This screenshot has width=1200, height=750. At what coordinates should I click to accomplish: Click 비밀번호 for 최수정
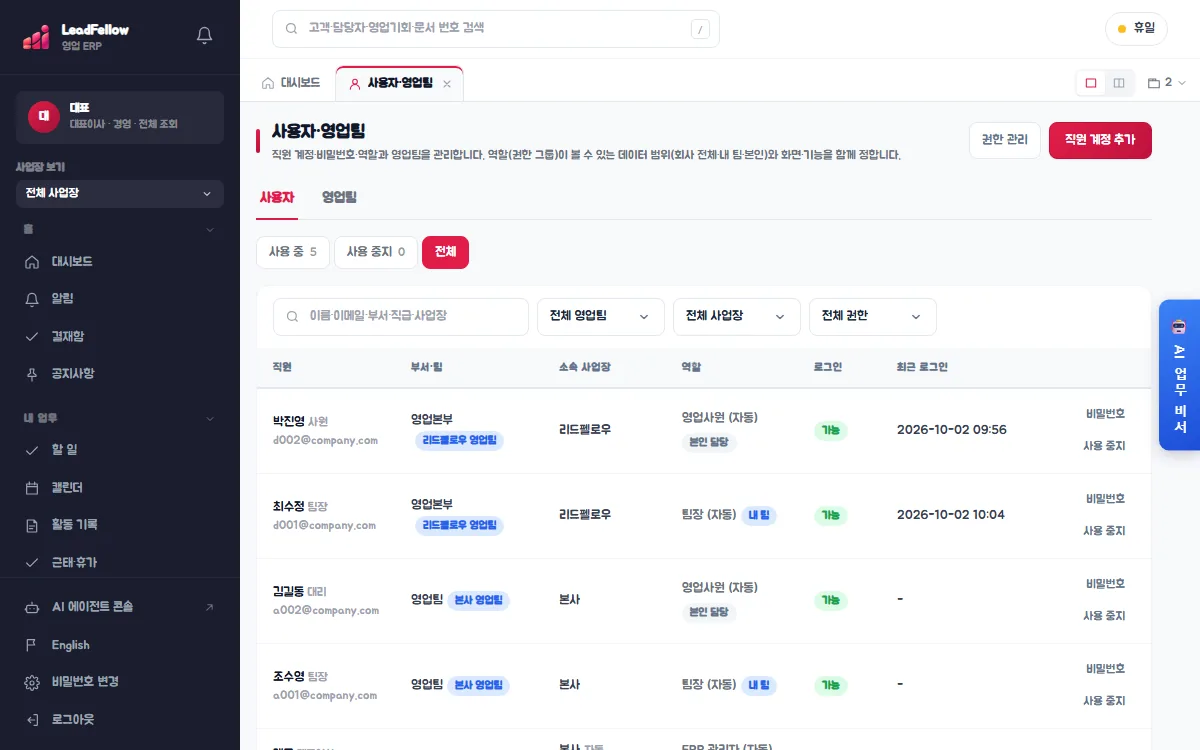click(x=1105, y=498)
